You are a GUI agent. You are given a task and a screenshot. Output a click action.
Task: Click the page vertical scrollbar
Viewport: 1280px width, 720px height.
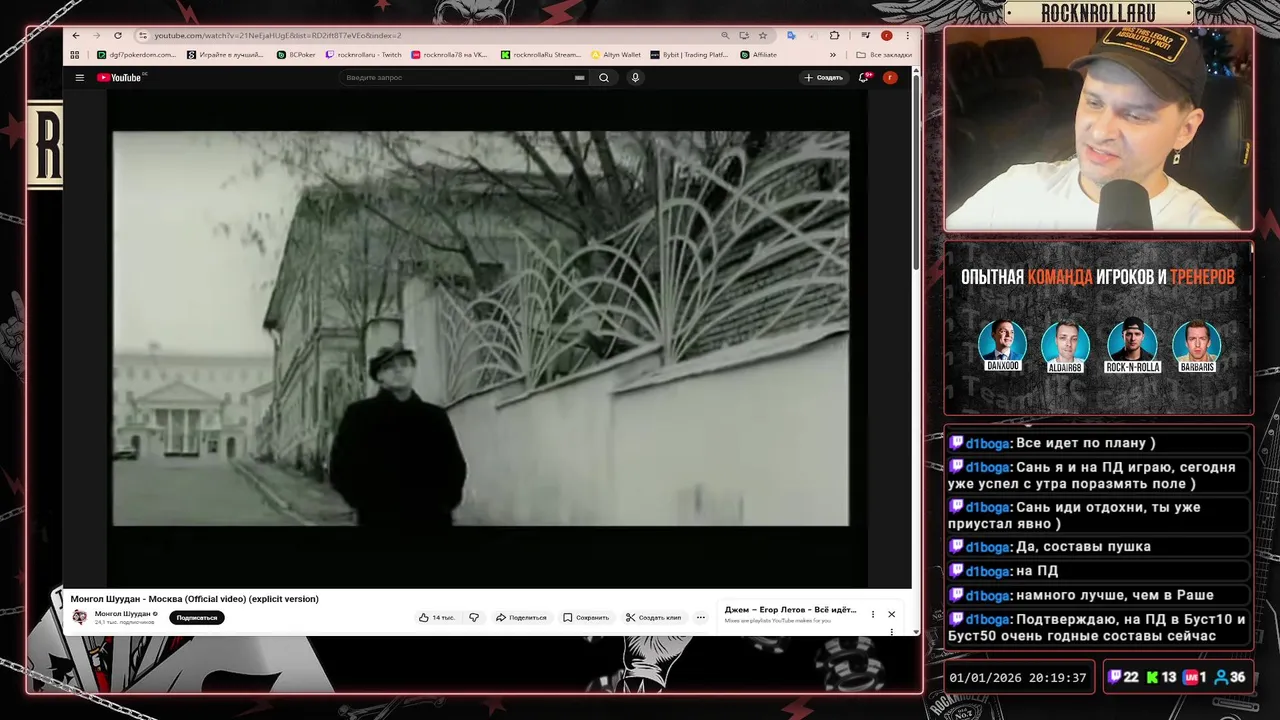click(915, 170)
